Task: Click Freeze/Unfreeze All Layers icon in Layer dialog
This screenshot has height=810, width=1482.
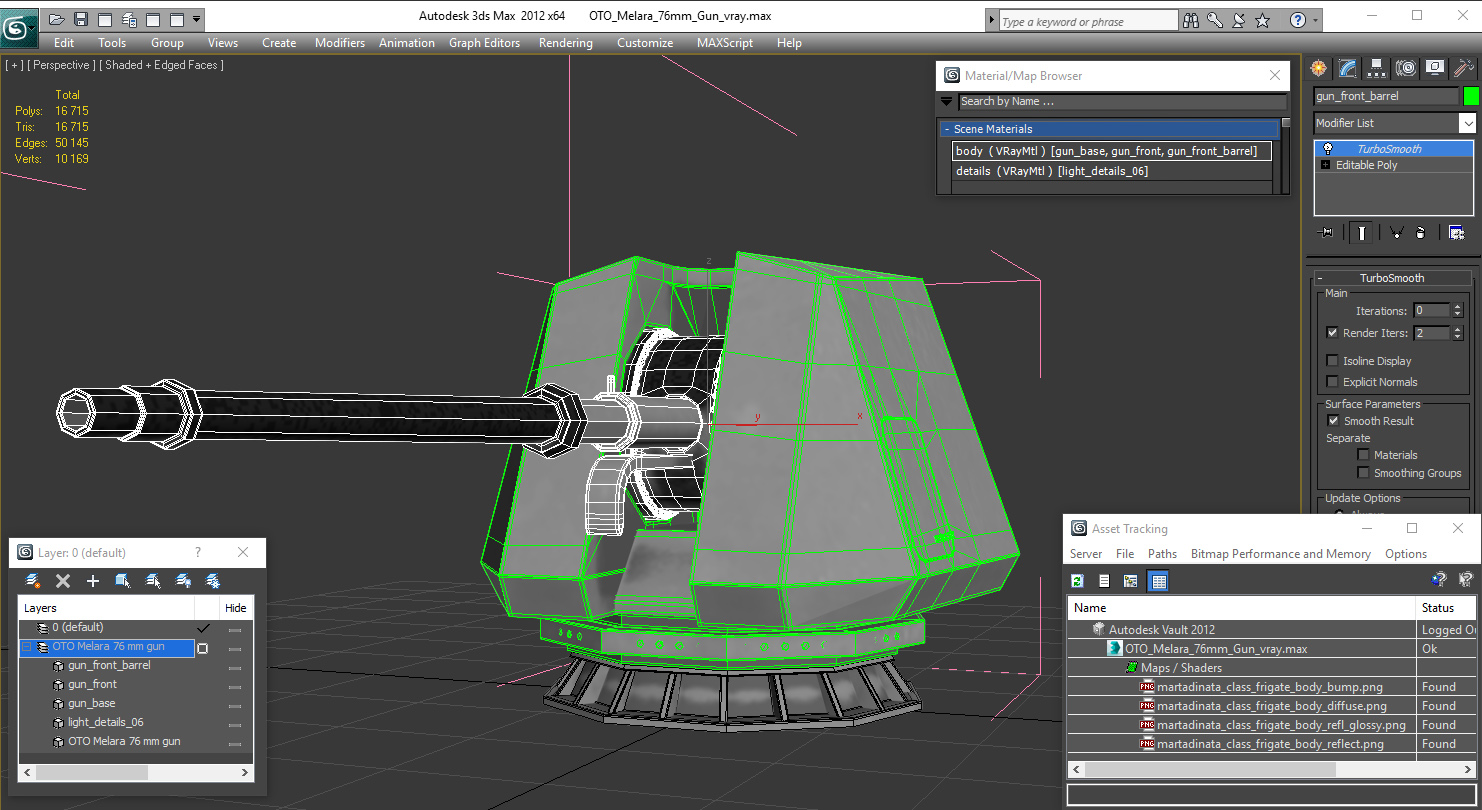Action: pos(213,580)
